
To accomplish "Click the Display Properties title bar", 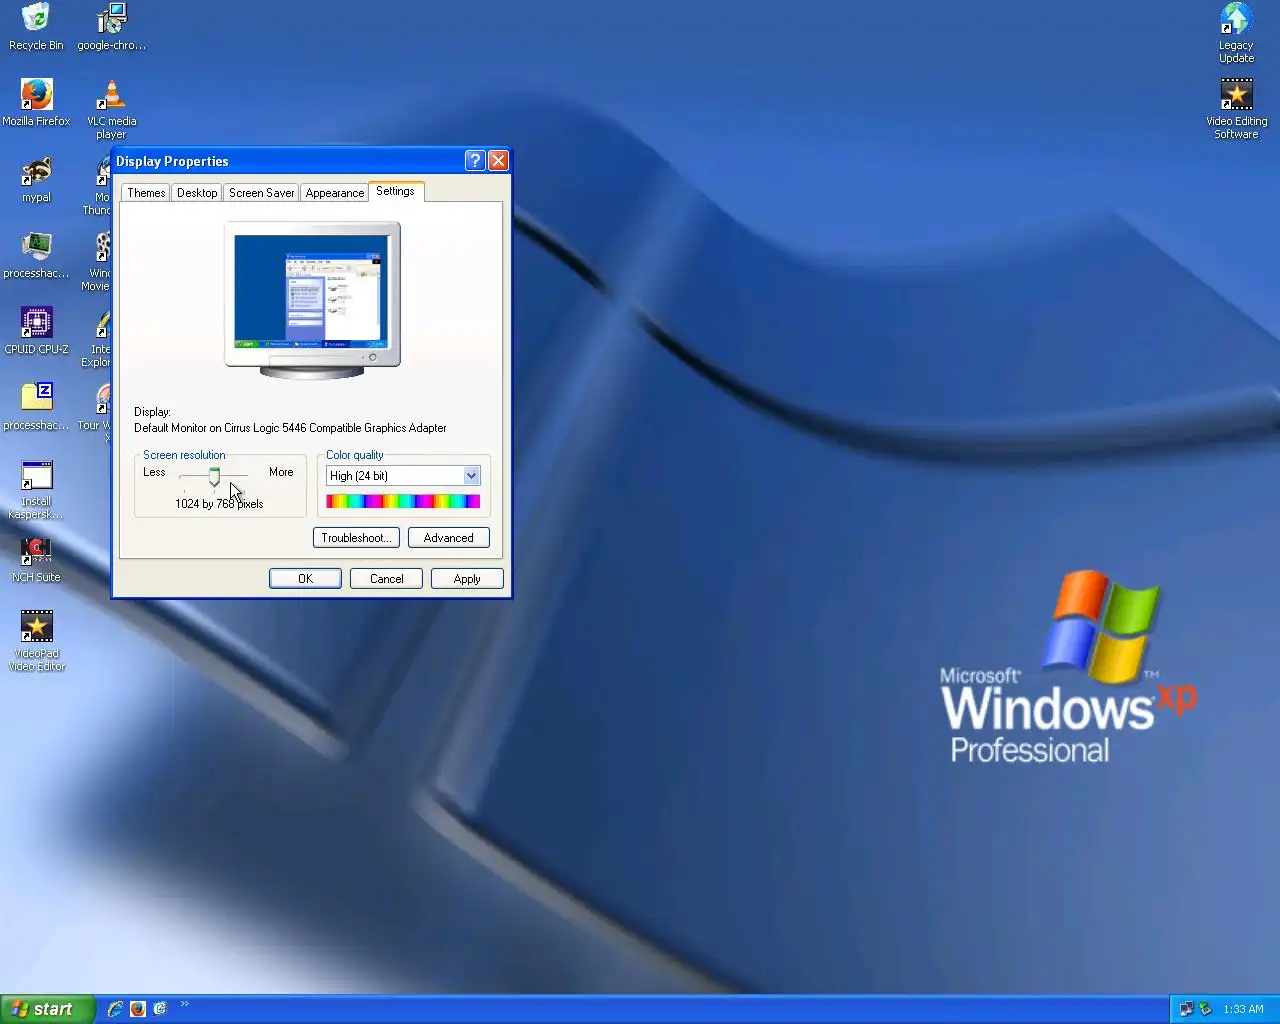I will click(x=288, y=160).
